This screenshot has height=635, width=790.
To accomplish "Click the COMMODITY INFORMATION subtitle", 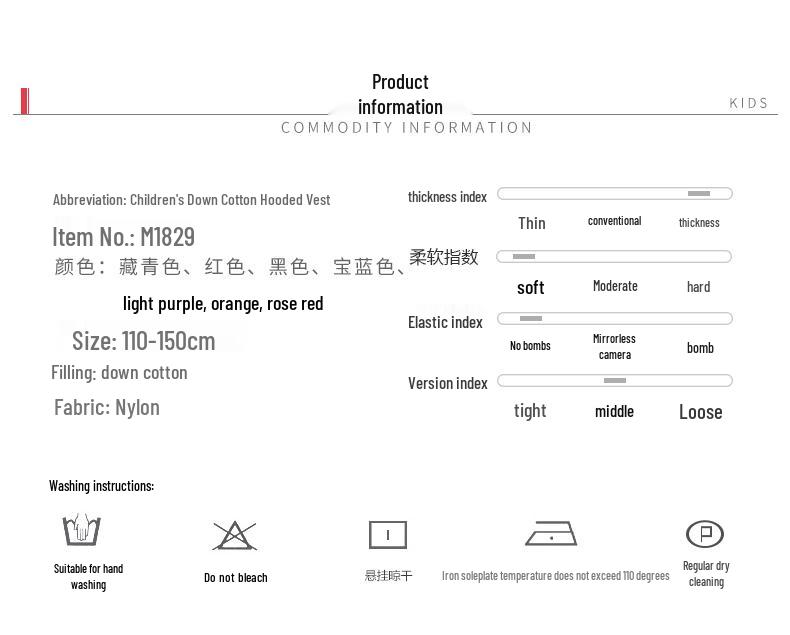I will (x=406, y=128).
